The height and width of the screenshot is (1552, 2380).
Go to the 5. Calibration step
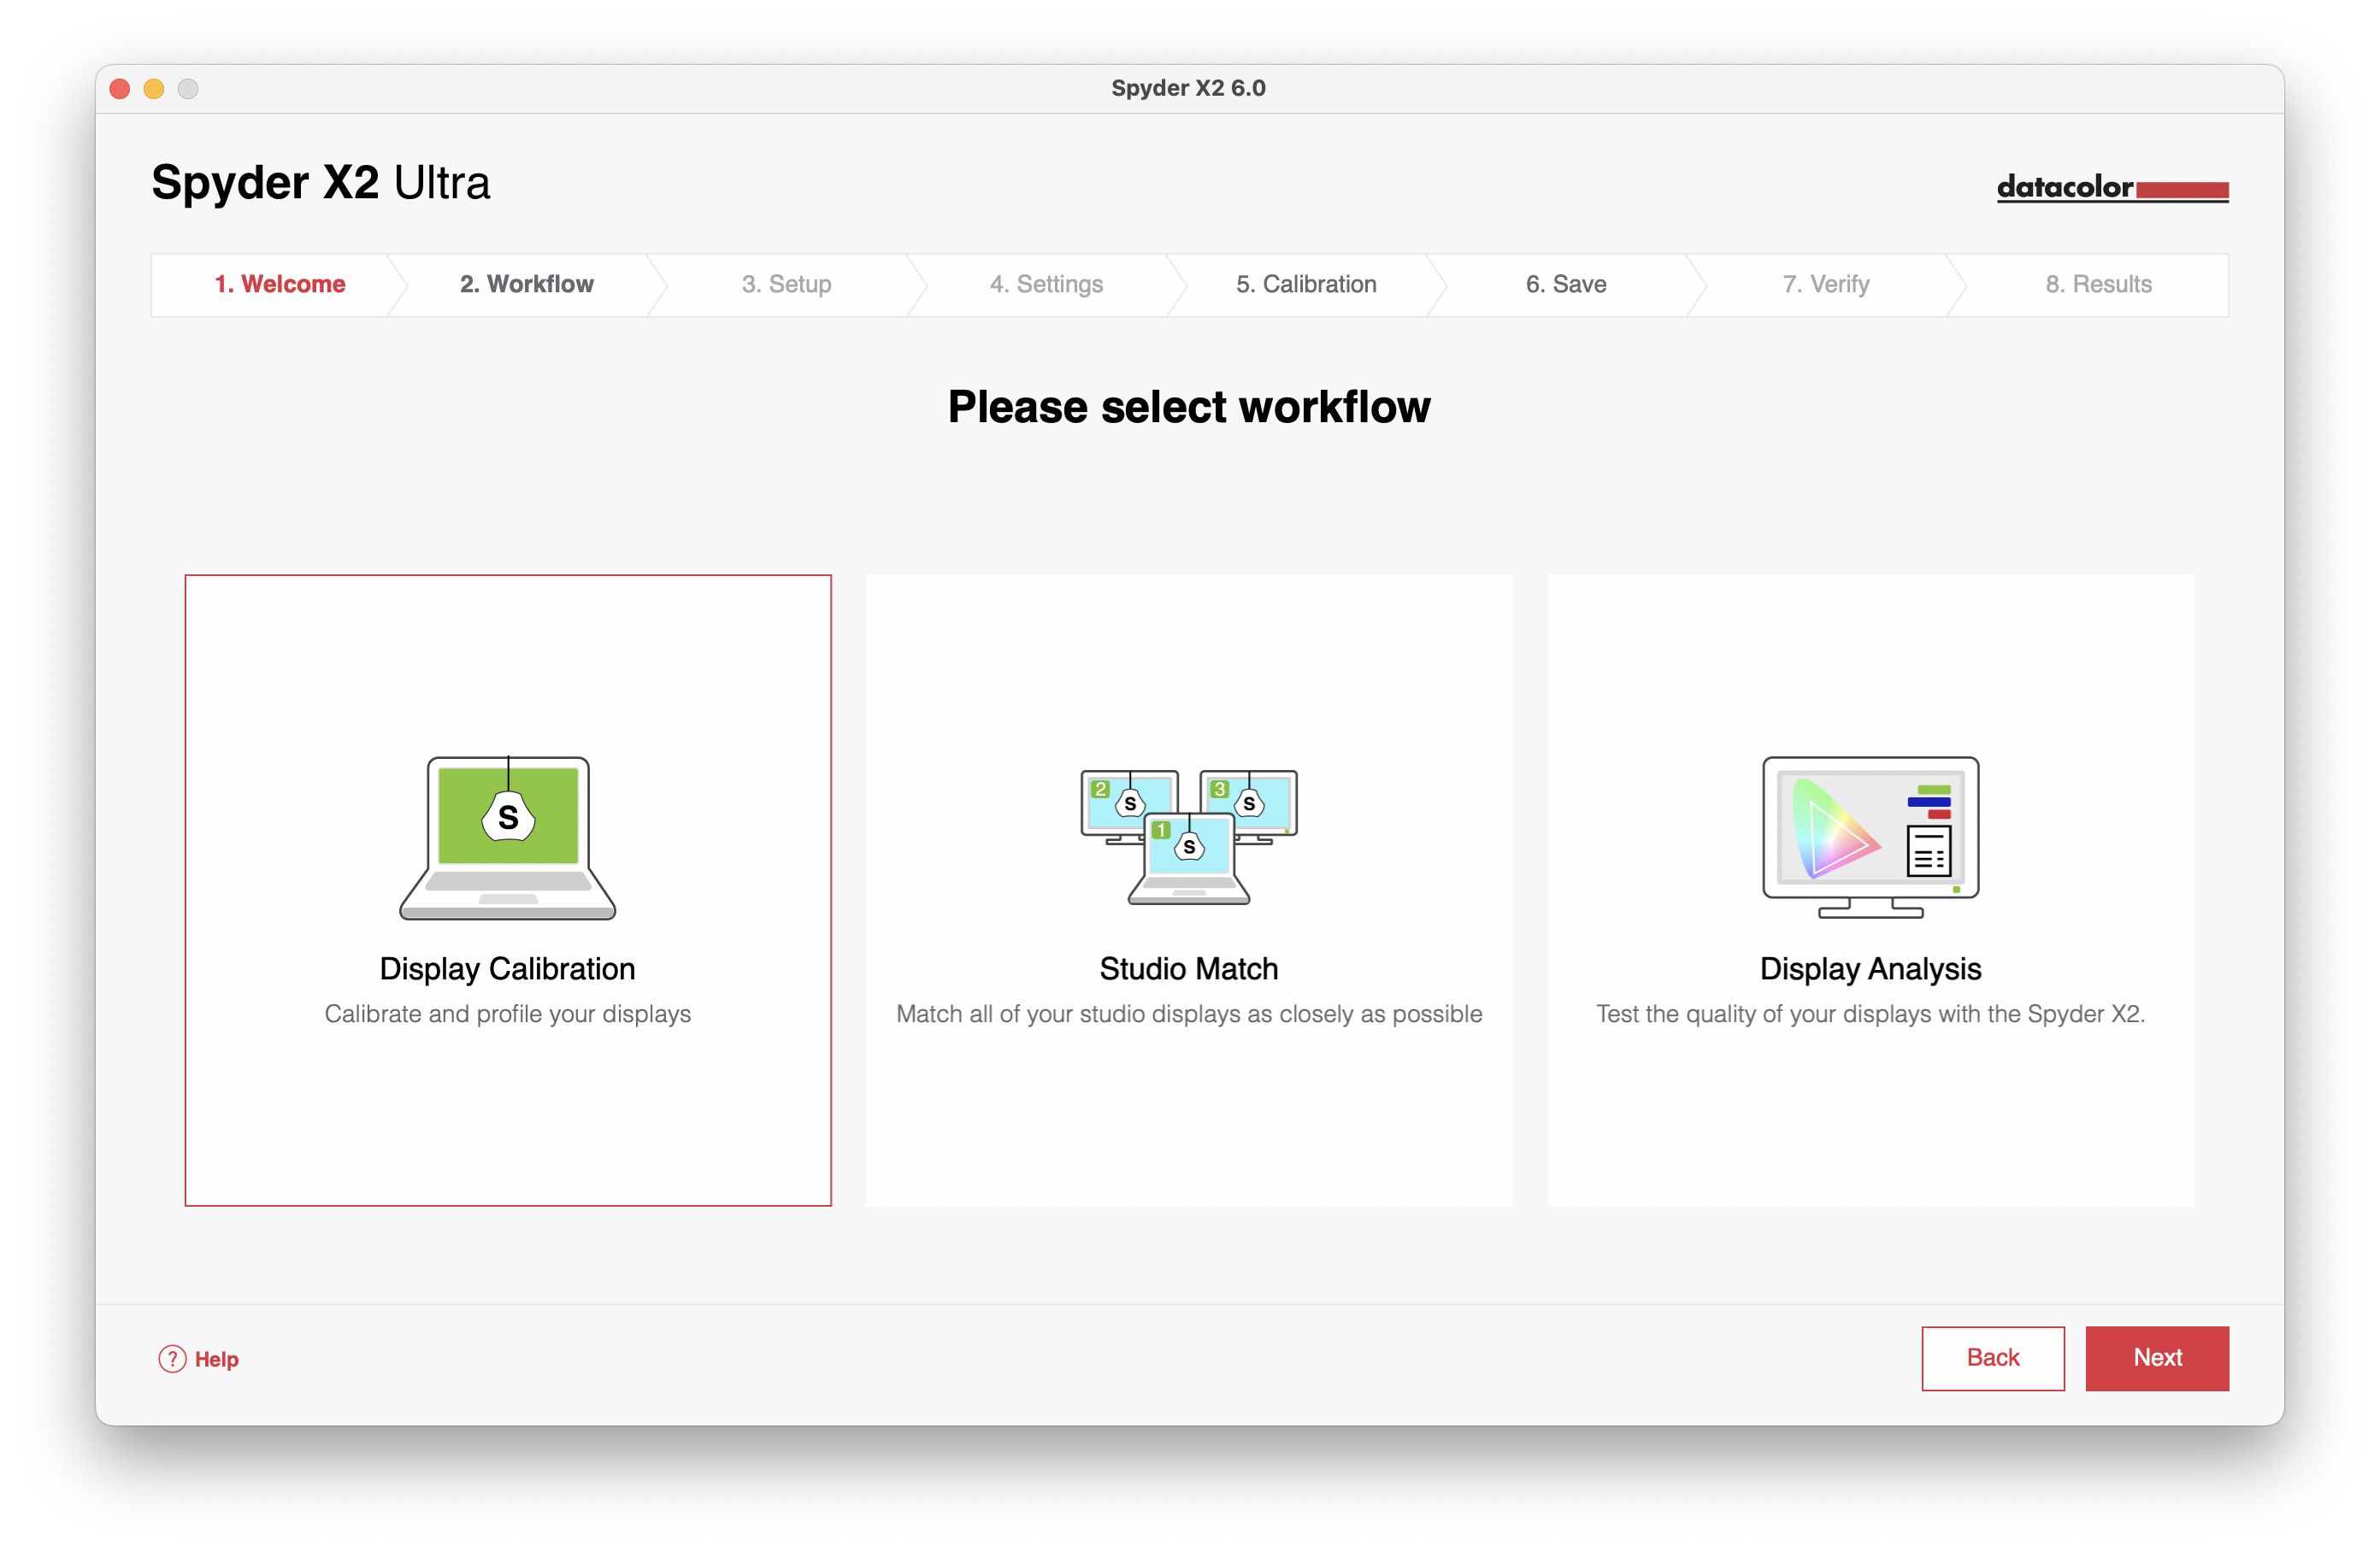pos(1306,284)
